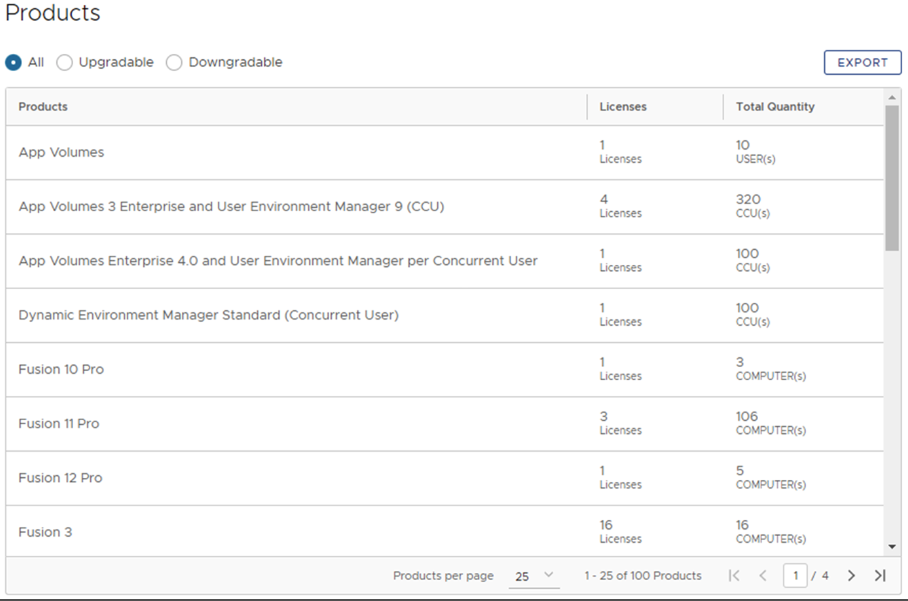Select the Fusion 10 Pro row
The height and width of the screenshot is (601, 908).
(x=61, y=370)
